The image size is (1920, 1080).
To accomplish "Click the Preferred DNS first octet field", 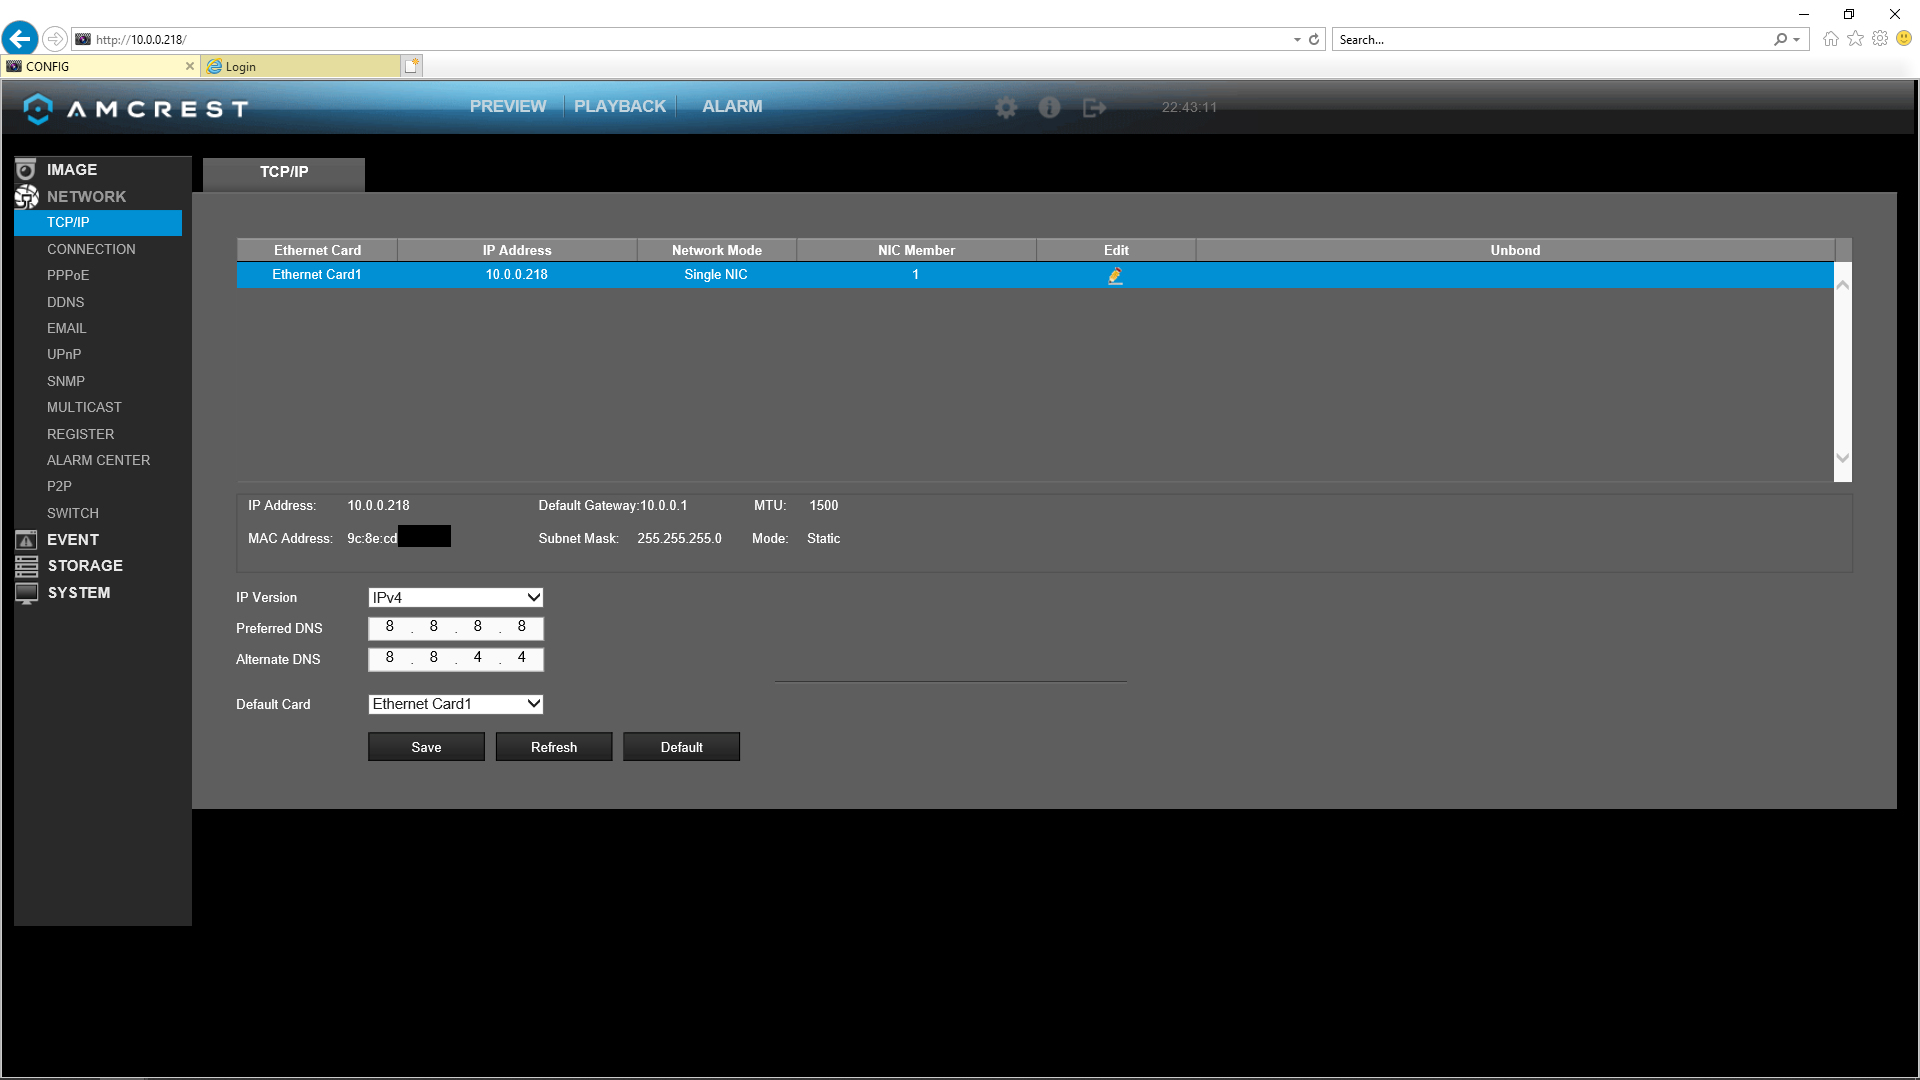I will (x=390, y=627).
